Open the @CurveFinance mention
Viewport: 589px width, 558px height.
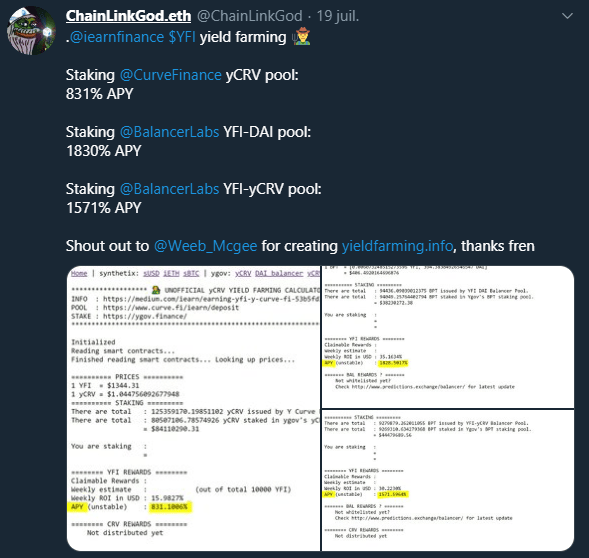pyautogui.click(x=171, y=75)
